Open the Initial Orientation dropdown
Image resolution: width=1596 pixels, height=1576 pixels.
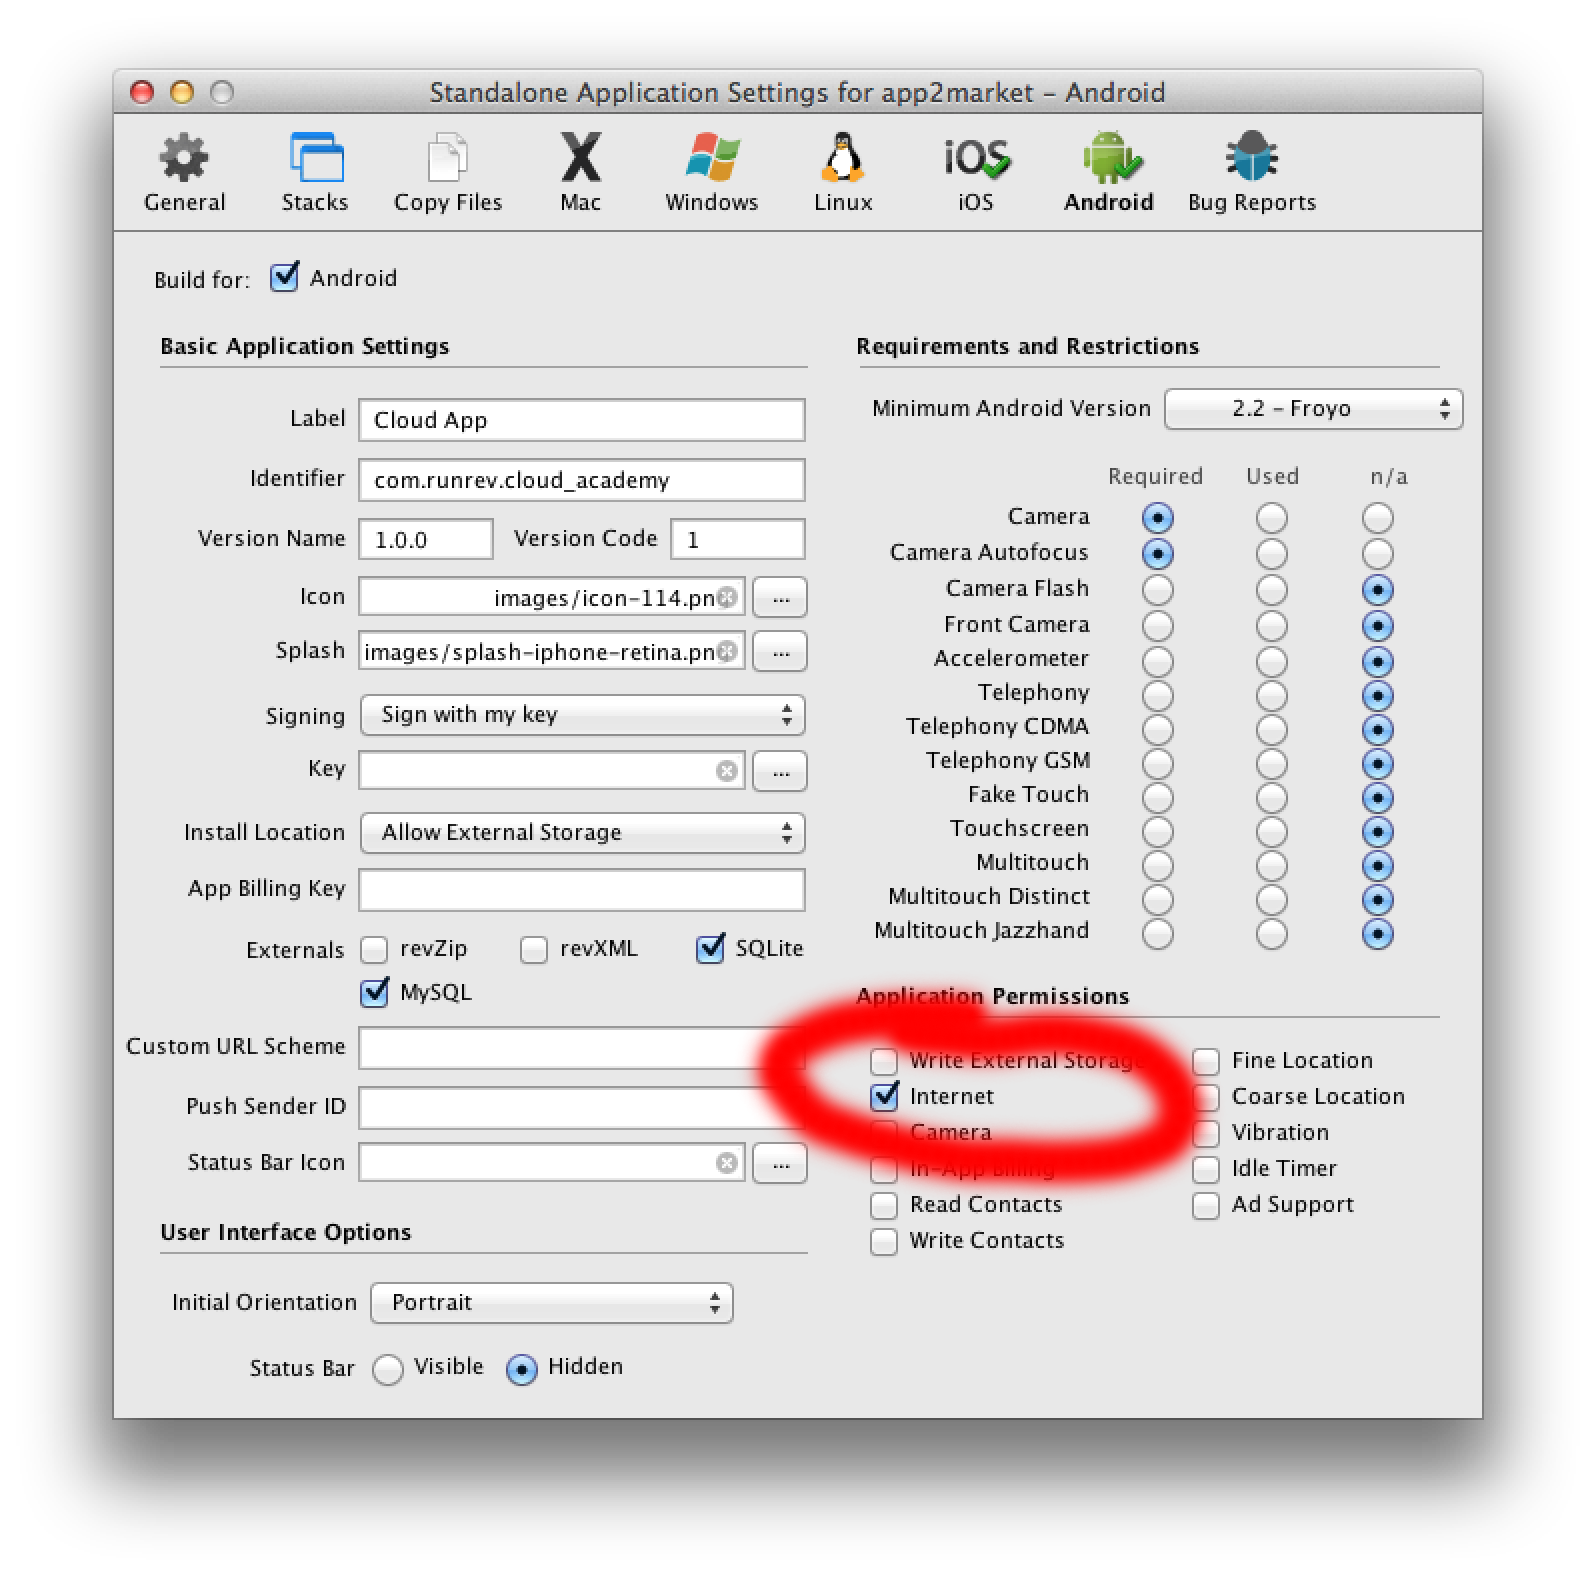tap(551, 1303)
